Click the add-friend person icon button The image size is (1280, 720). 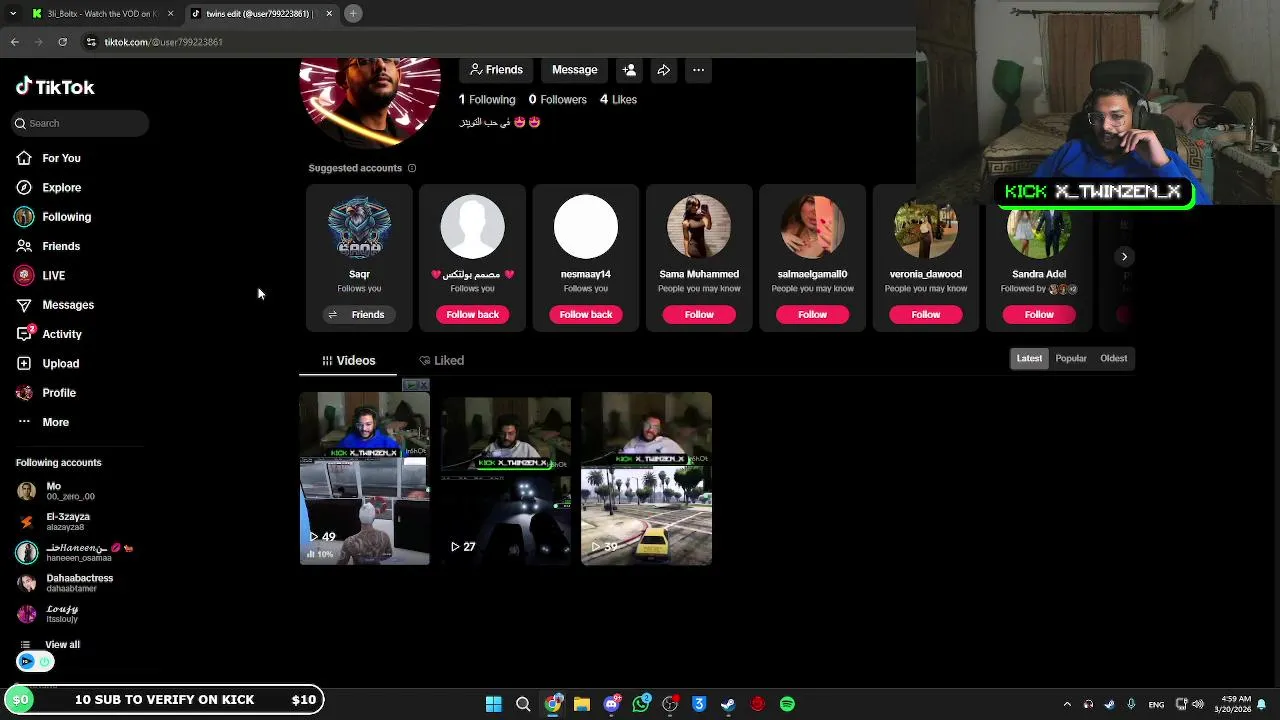pos(629,70)
